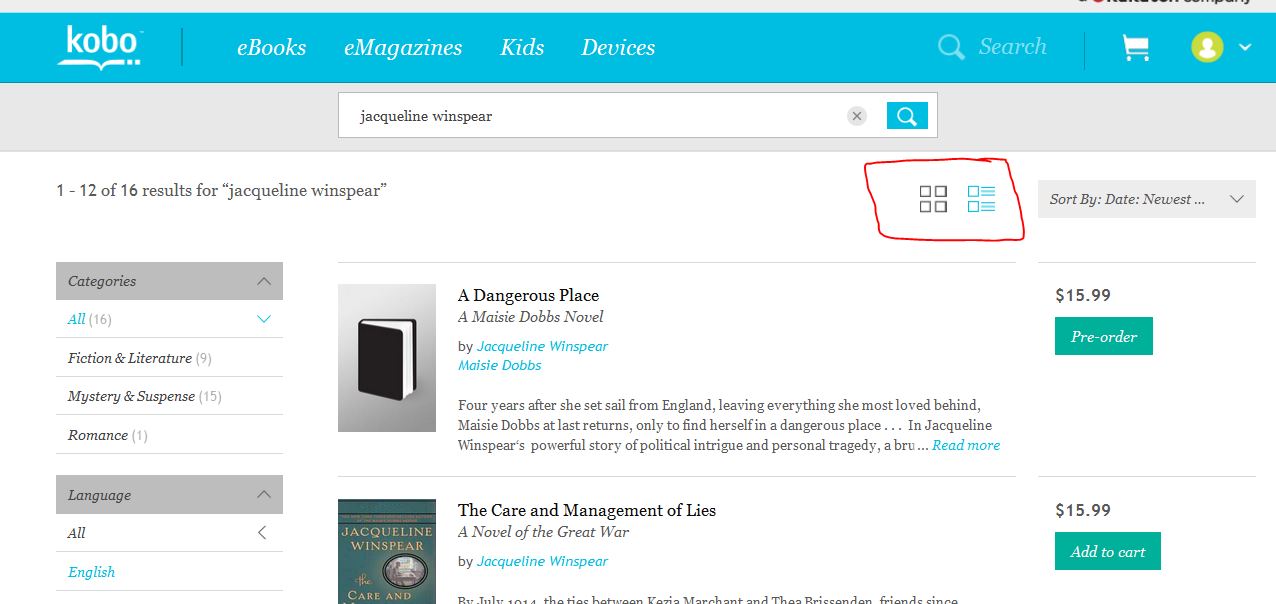Switch to list view layout
This screenshot has width=1276, height=604.
click(981, 199)
